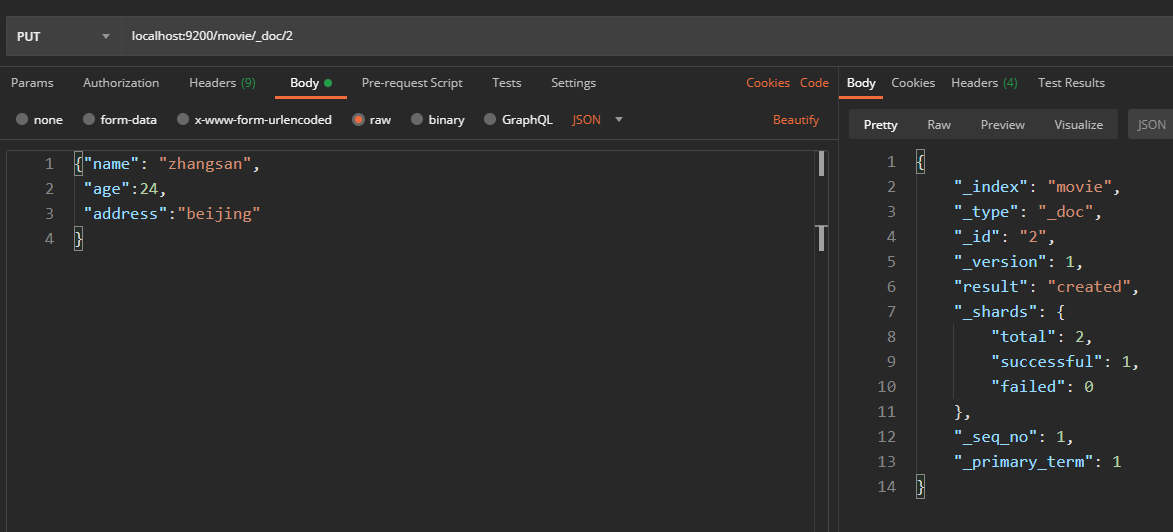
Task: Click the "_version" key in response
Action: pyautogui.click(x=1000, y=261)
